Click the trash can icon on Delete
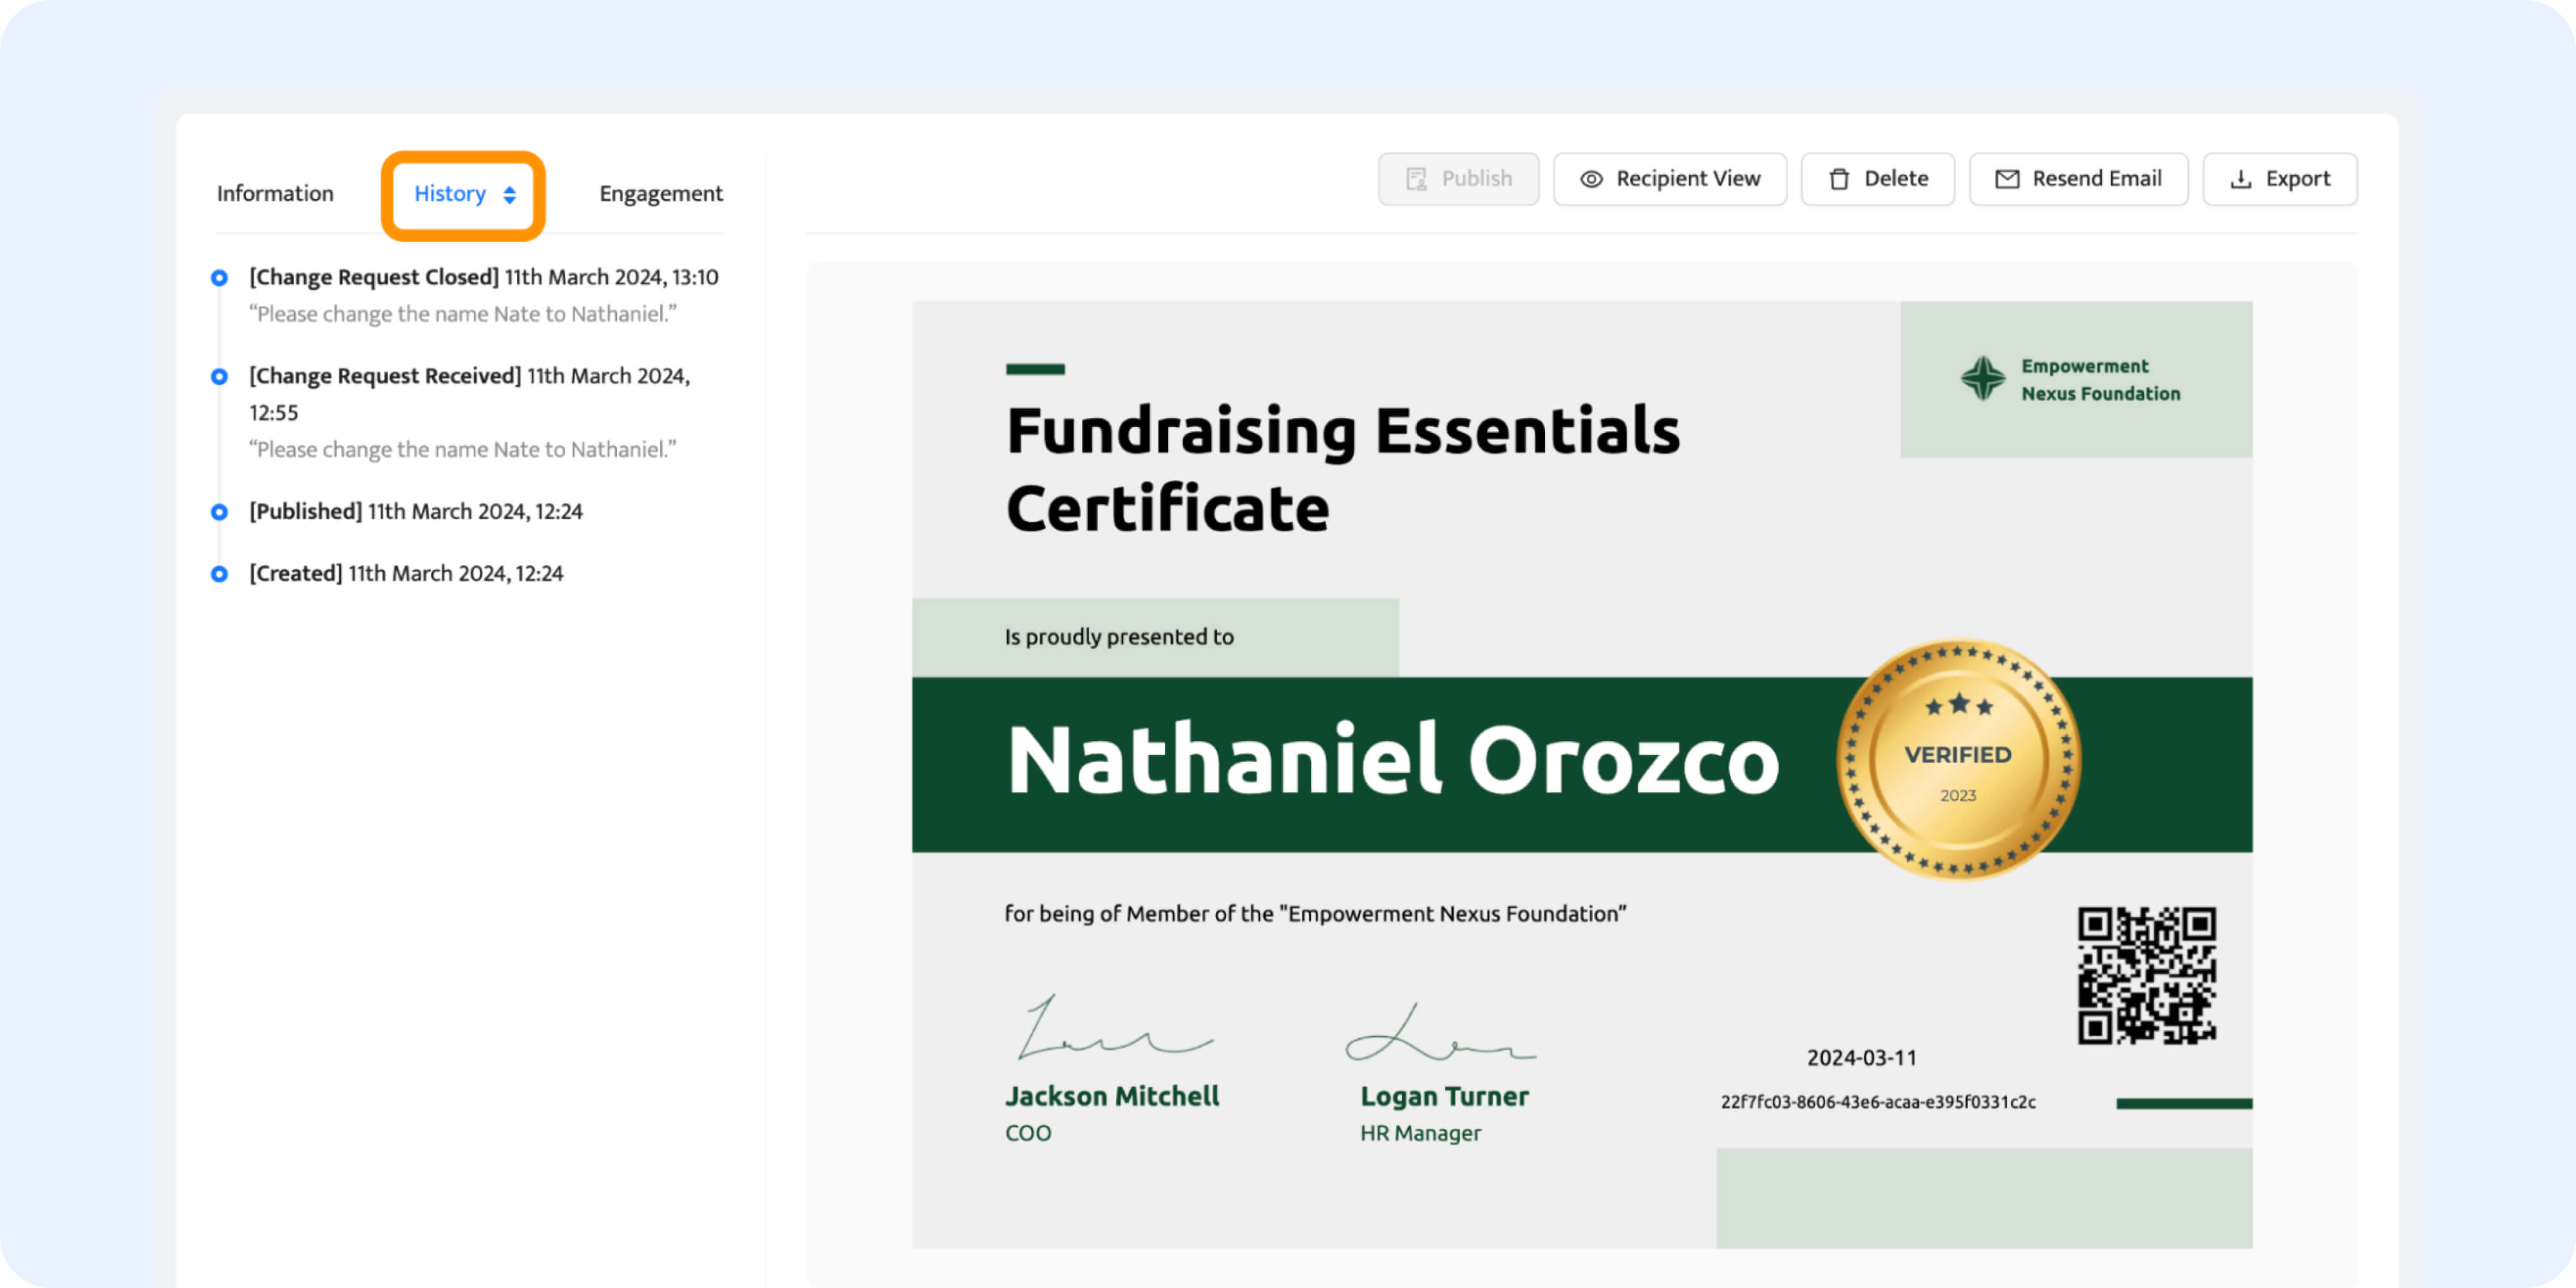2576x1288 pixels. [1838, 179]
